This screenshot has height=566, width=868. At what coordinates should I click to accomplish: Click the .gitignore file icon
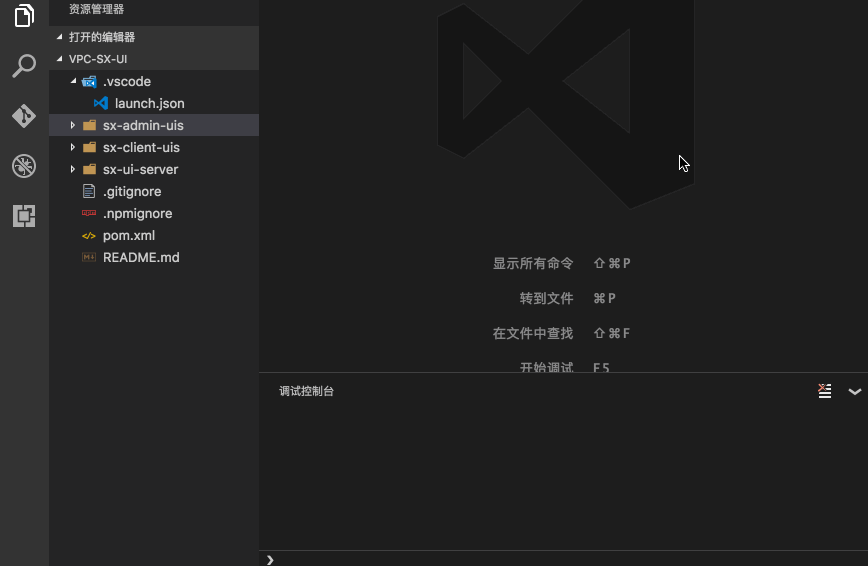click(x=89, y=191)
